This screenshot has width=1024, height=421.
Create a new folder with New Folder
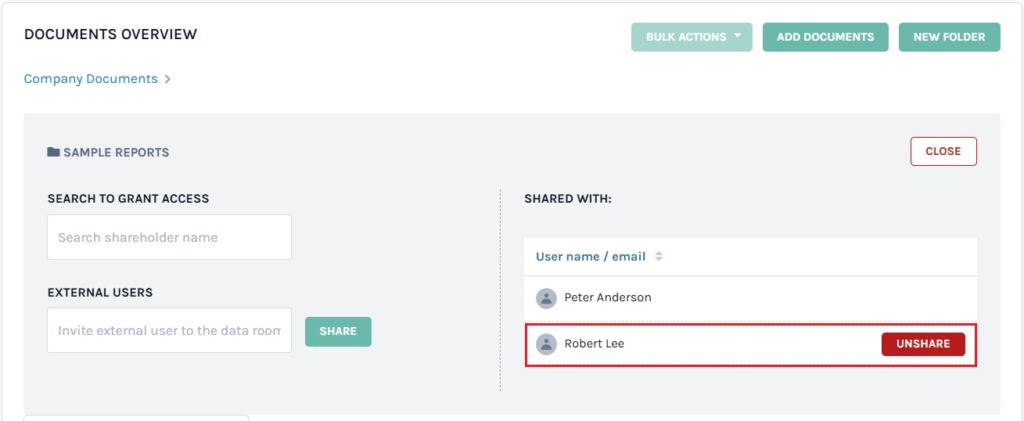(949, 37)
